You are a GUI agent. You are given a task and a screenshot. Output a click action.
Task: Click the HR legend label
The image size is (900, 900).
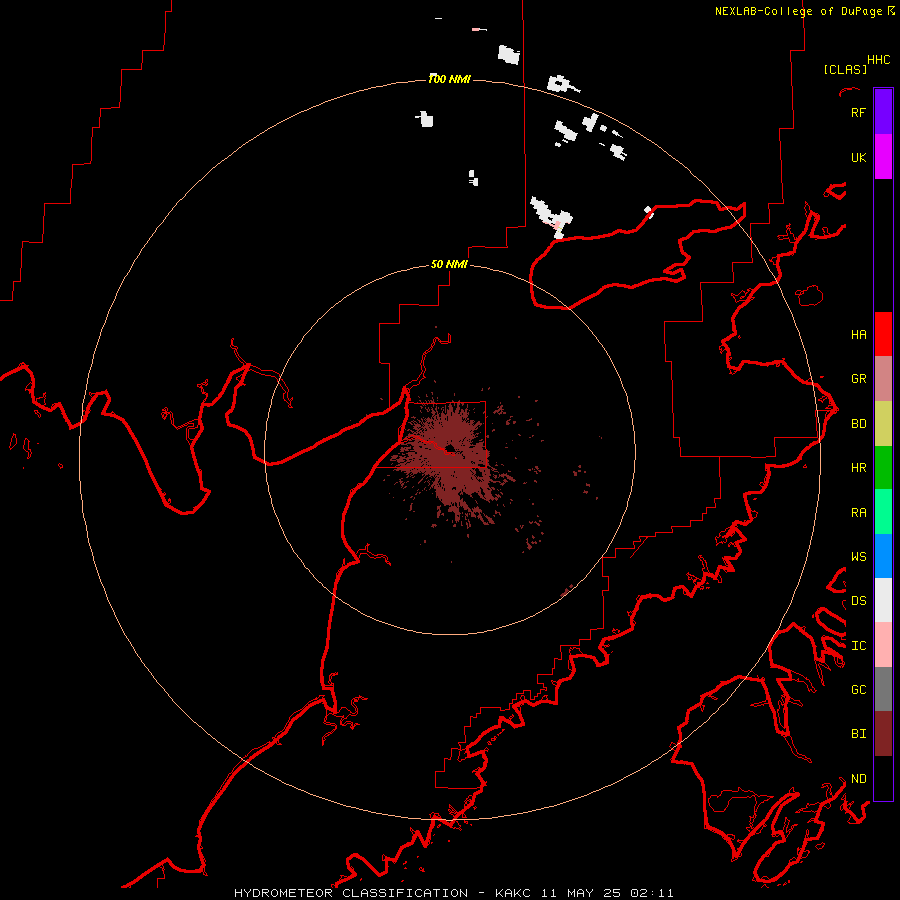pyautogui.click(x=858, y=468)
